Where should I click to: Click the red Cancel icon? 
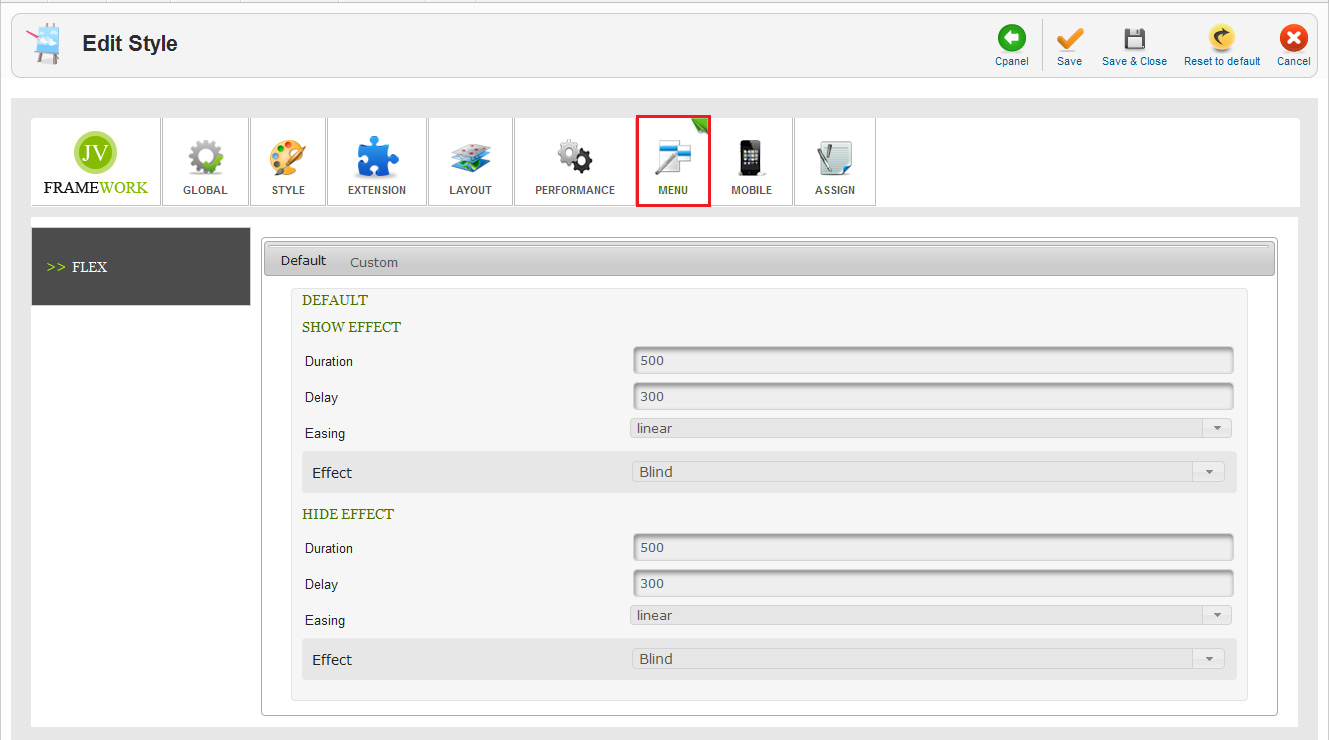(x=1293, y=39)
